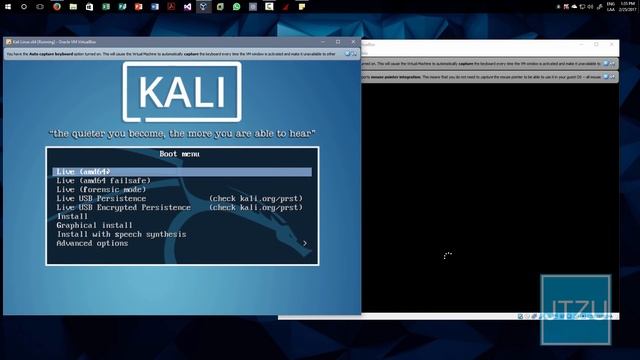Maximize the rear VirtualBox window

coord(596,44)
